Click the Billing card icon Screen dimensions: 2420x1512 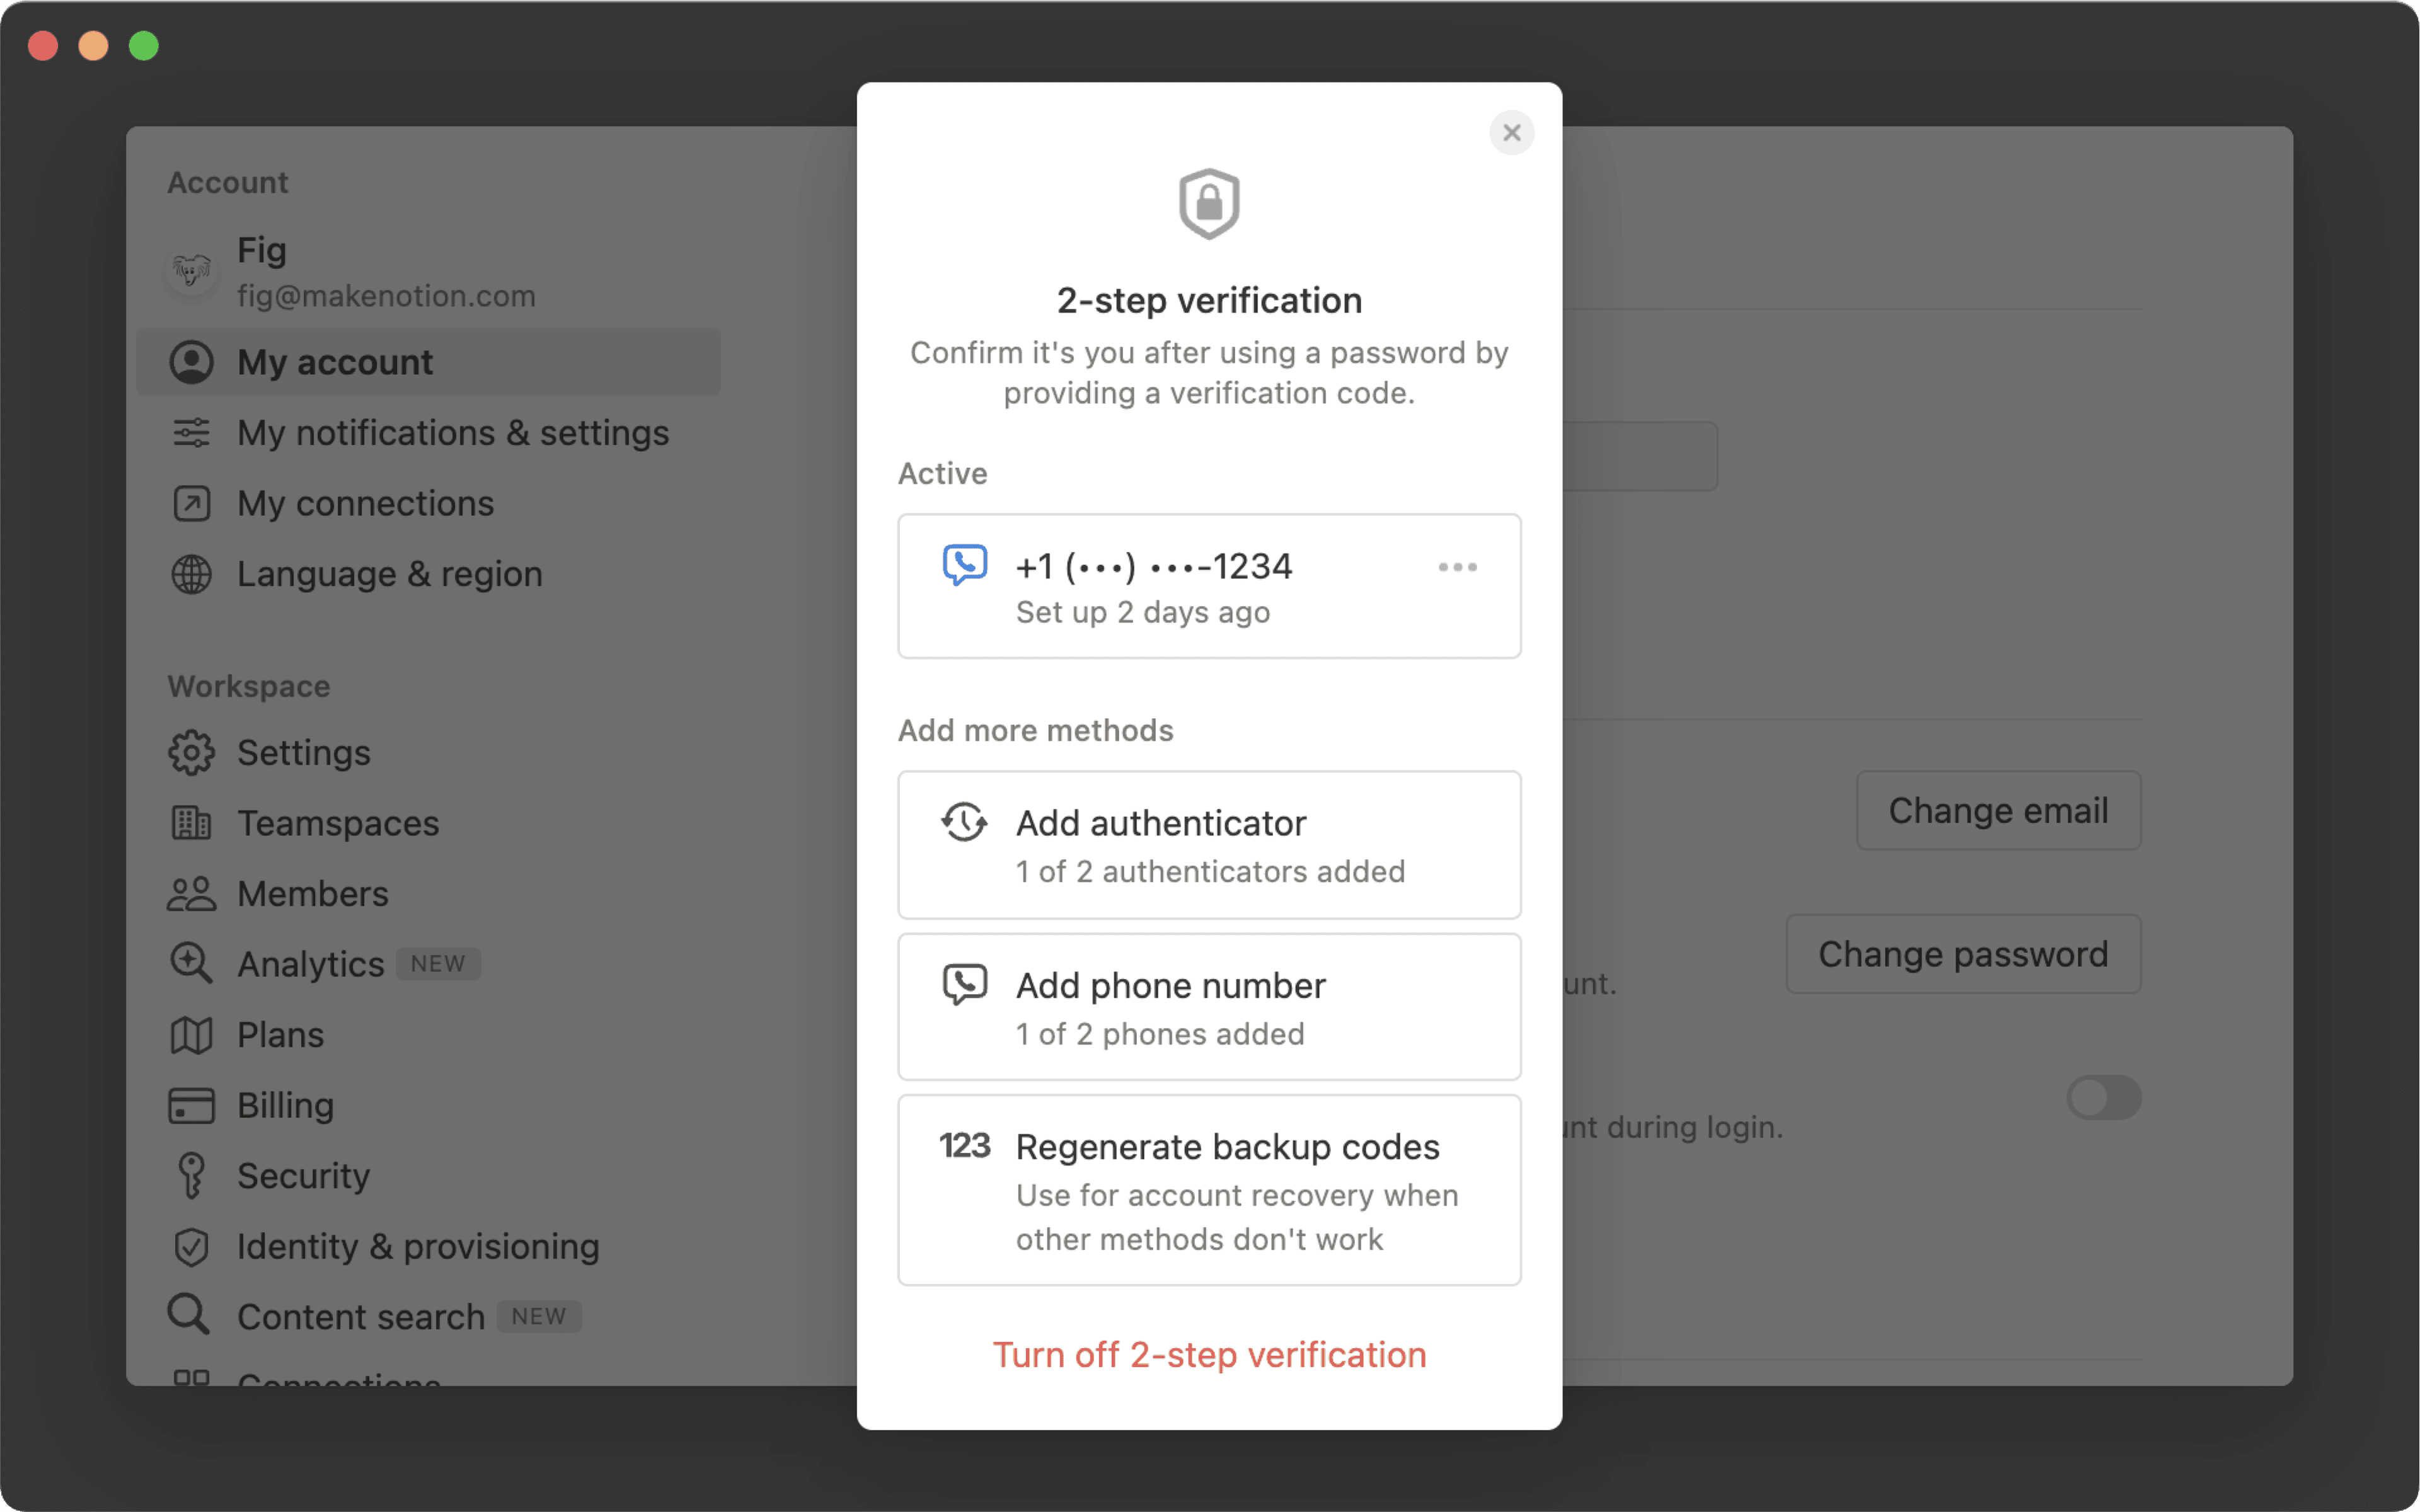click(x=191, y=1105)
